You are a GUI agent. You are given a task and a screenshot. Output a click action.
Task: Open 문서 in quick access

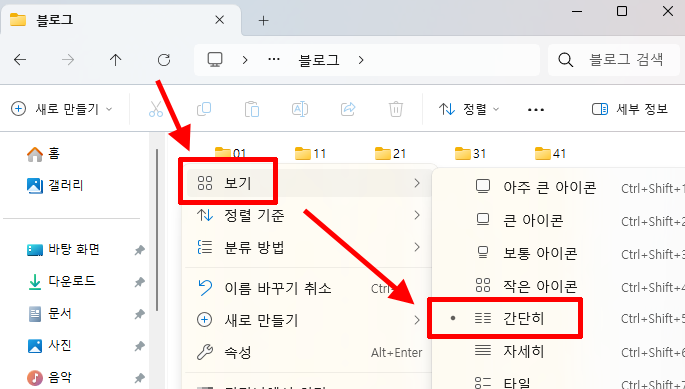tap(49, 314)
